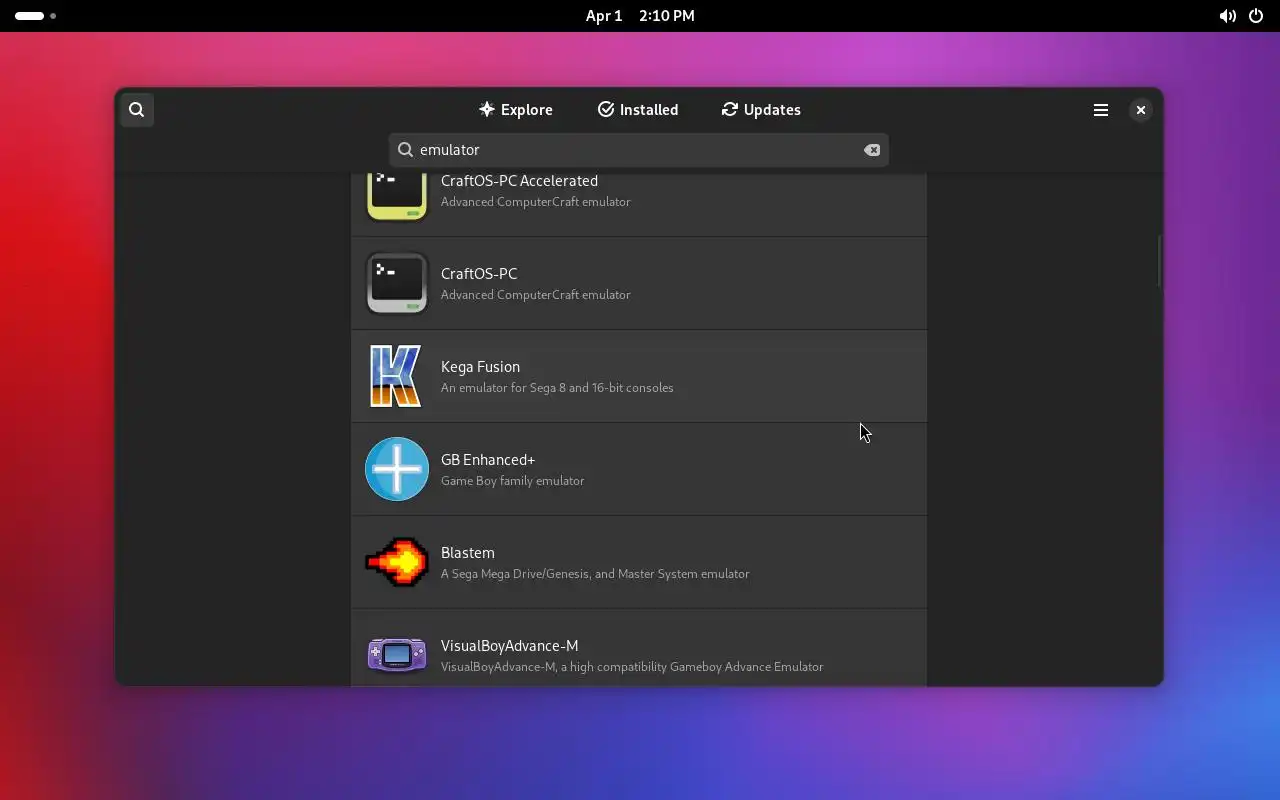Click the results list scrollbar

click(1160, 262)
